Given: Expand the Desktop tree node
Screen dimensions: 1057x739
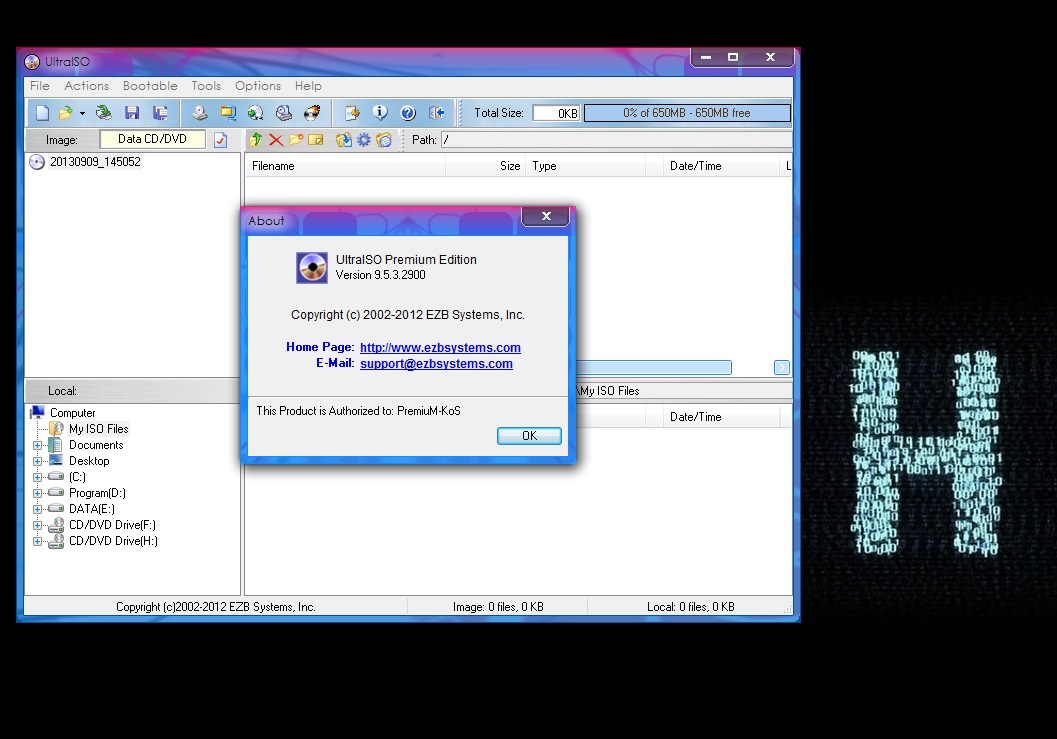Looking at the screenshot, I should coord(38,461).
